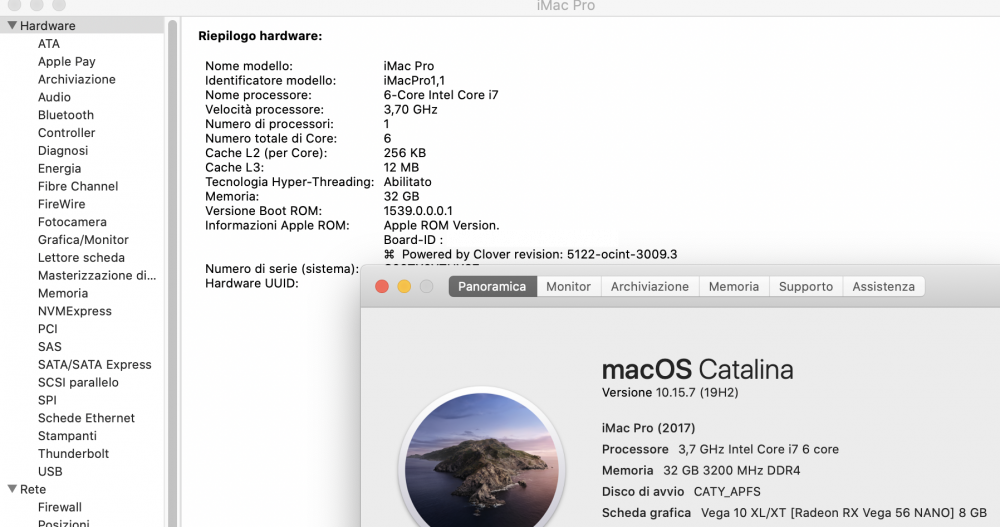The height and width of the screenshot is (527, 1000).
Task: Click the Riepilogo hardware heading
Action: coord(260,36)
